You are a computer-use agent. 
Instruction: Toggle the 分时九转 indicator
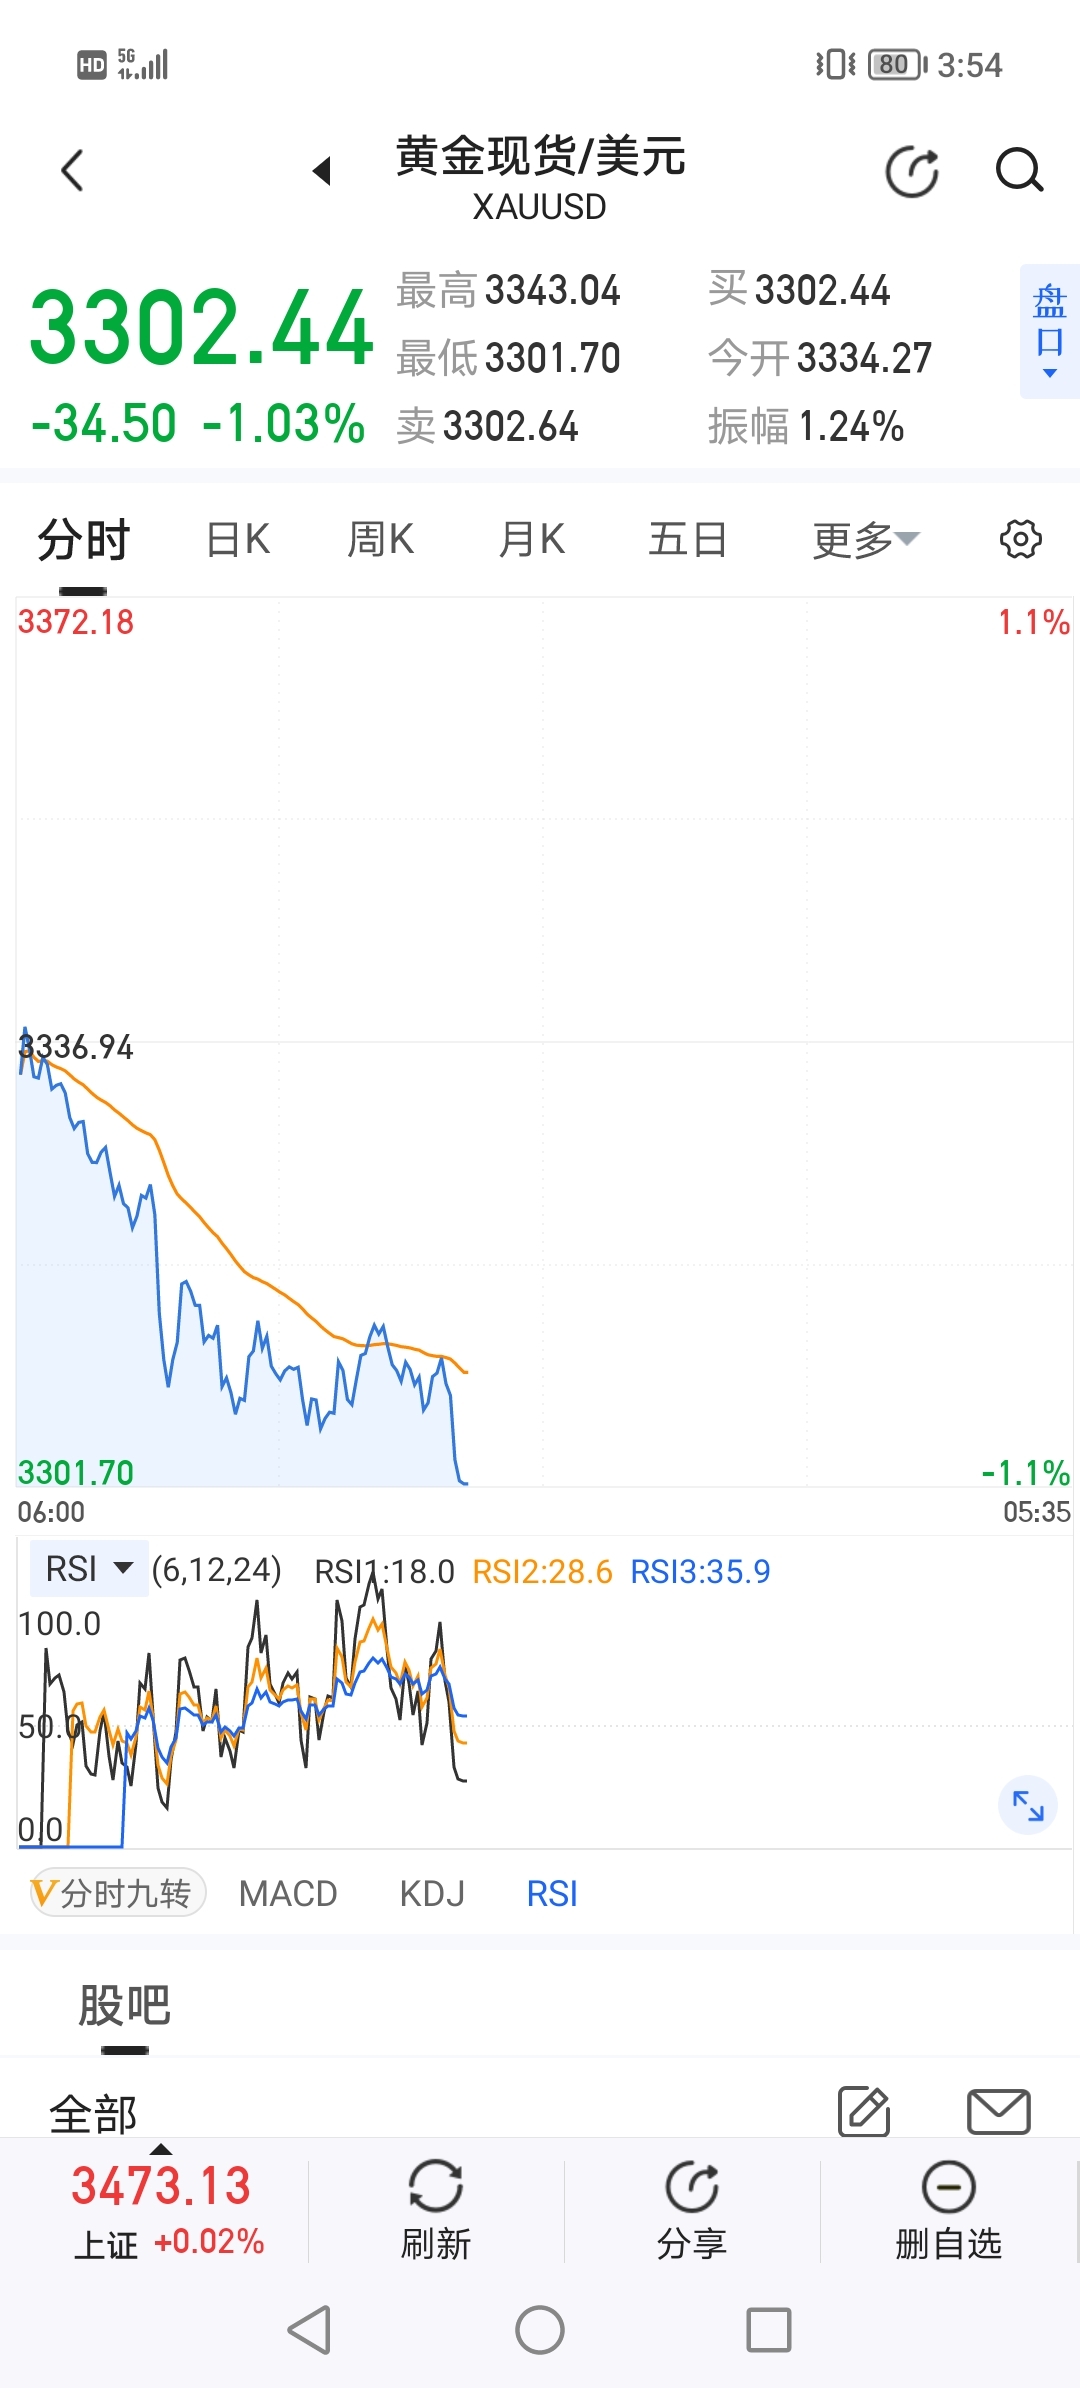click(x=117, y=1893)
